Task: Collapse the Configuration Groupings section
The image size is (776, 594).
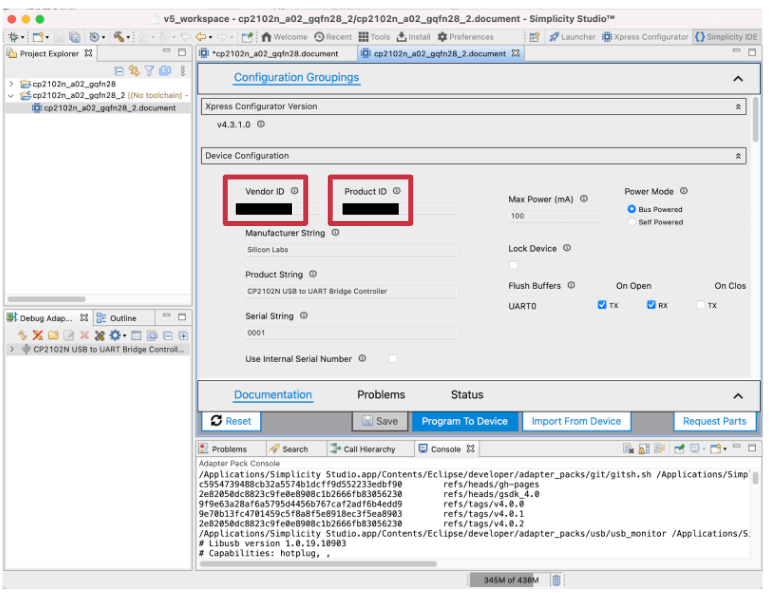Action: 738,79
